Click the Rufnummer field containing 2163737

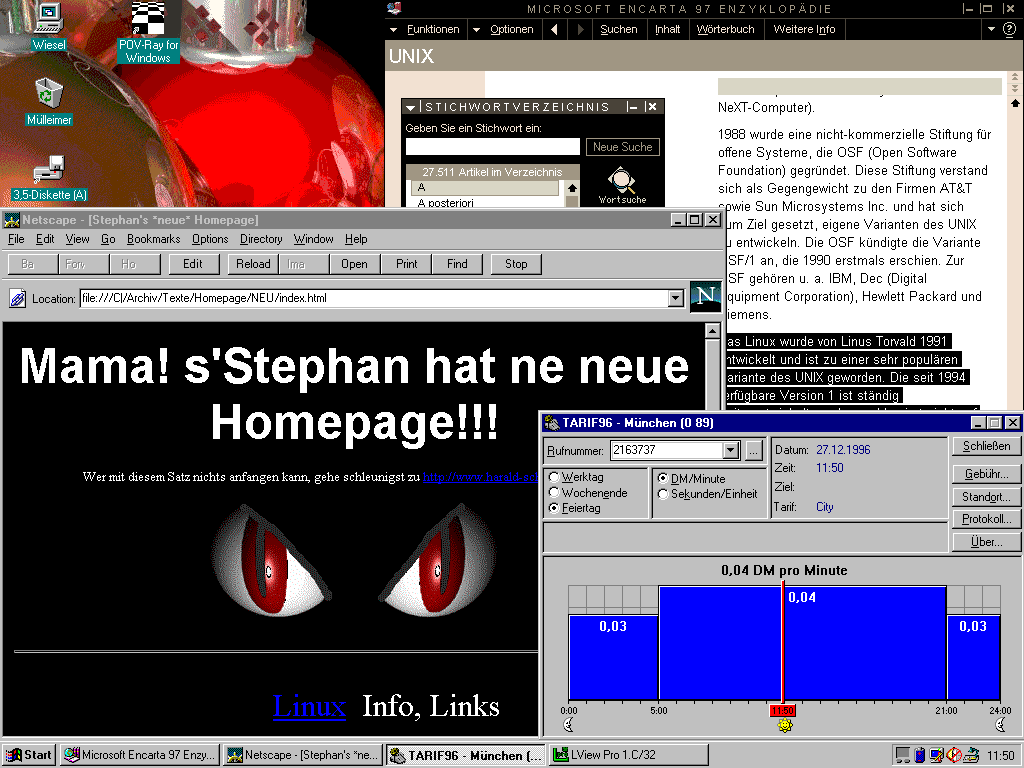[667, 450]
